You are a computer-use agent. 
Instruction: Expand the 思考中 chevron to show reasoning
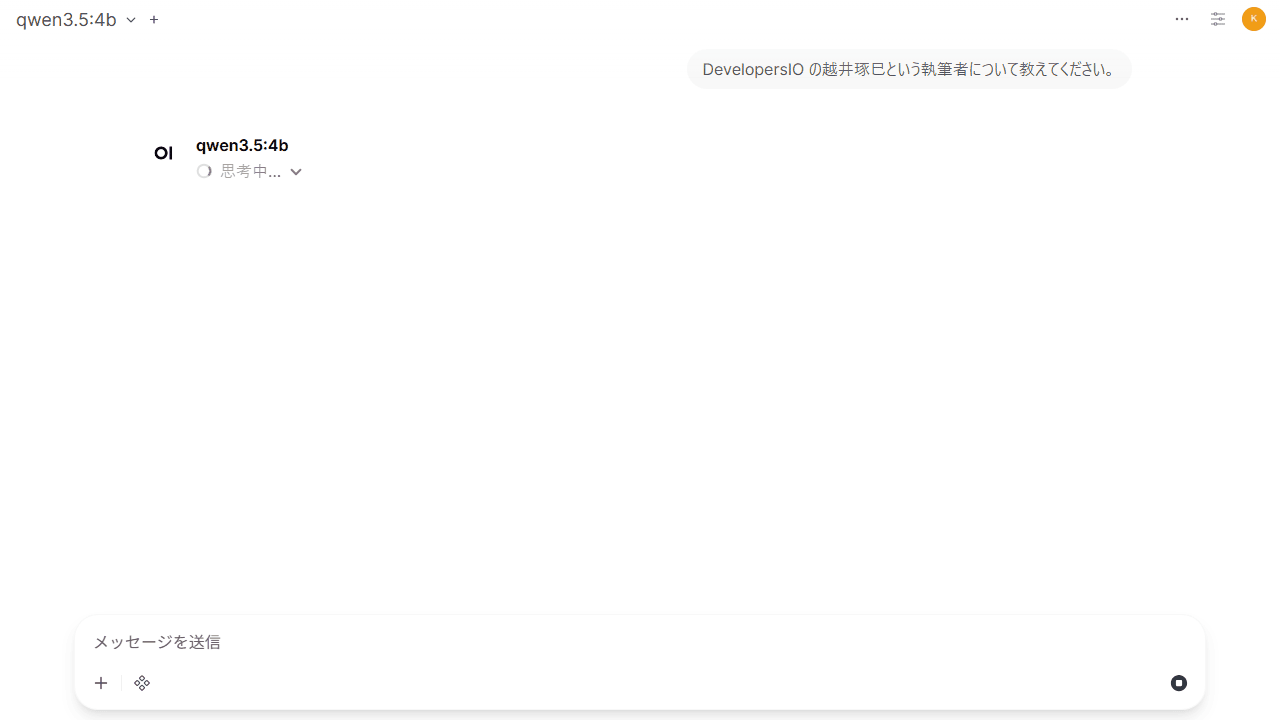(x=295, y=171)
